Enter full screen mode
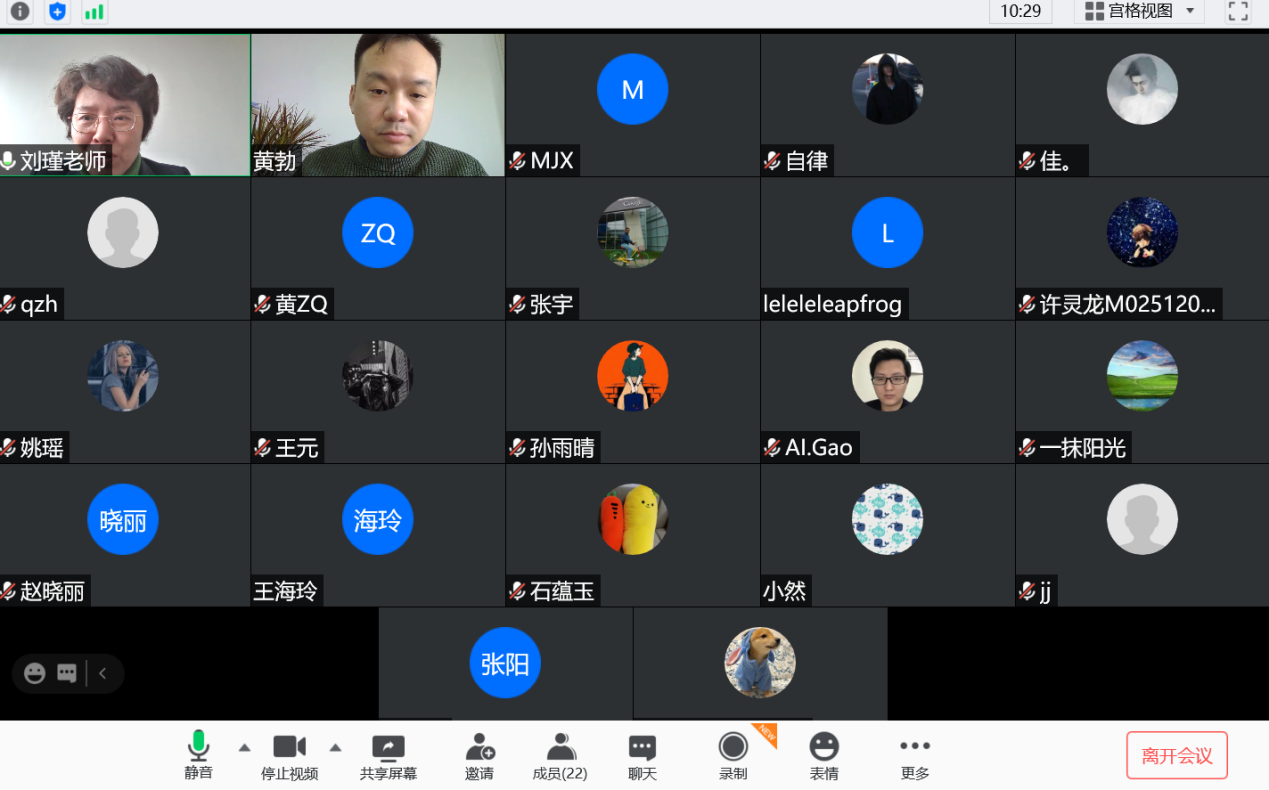Viewport: 1269px width, 790px height. 1238,12
